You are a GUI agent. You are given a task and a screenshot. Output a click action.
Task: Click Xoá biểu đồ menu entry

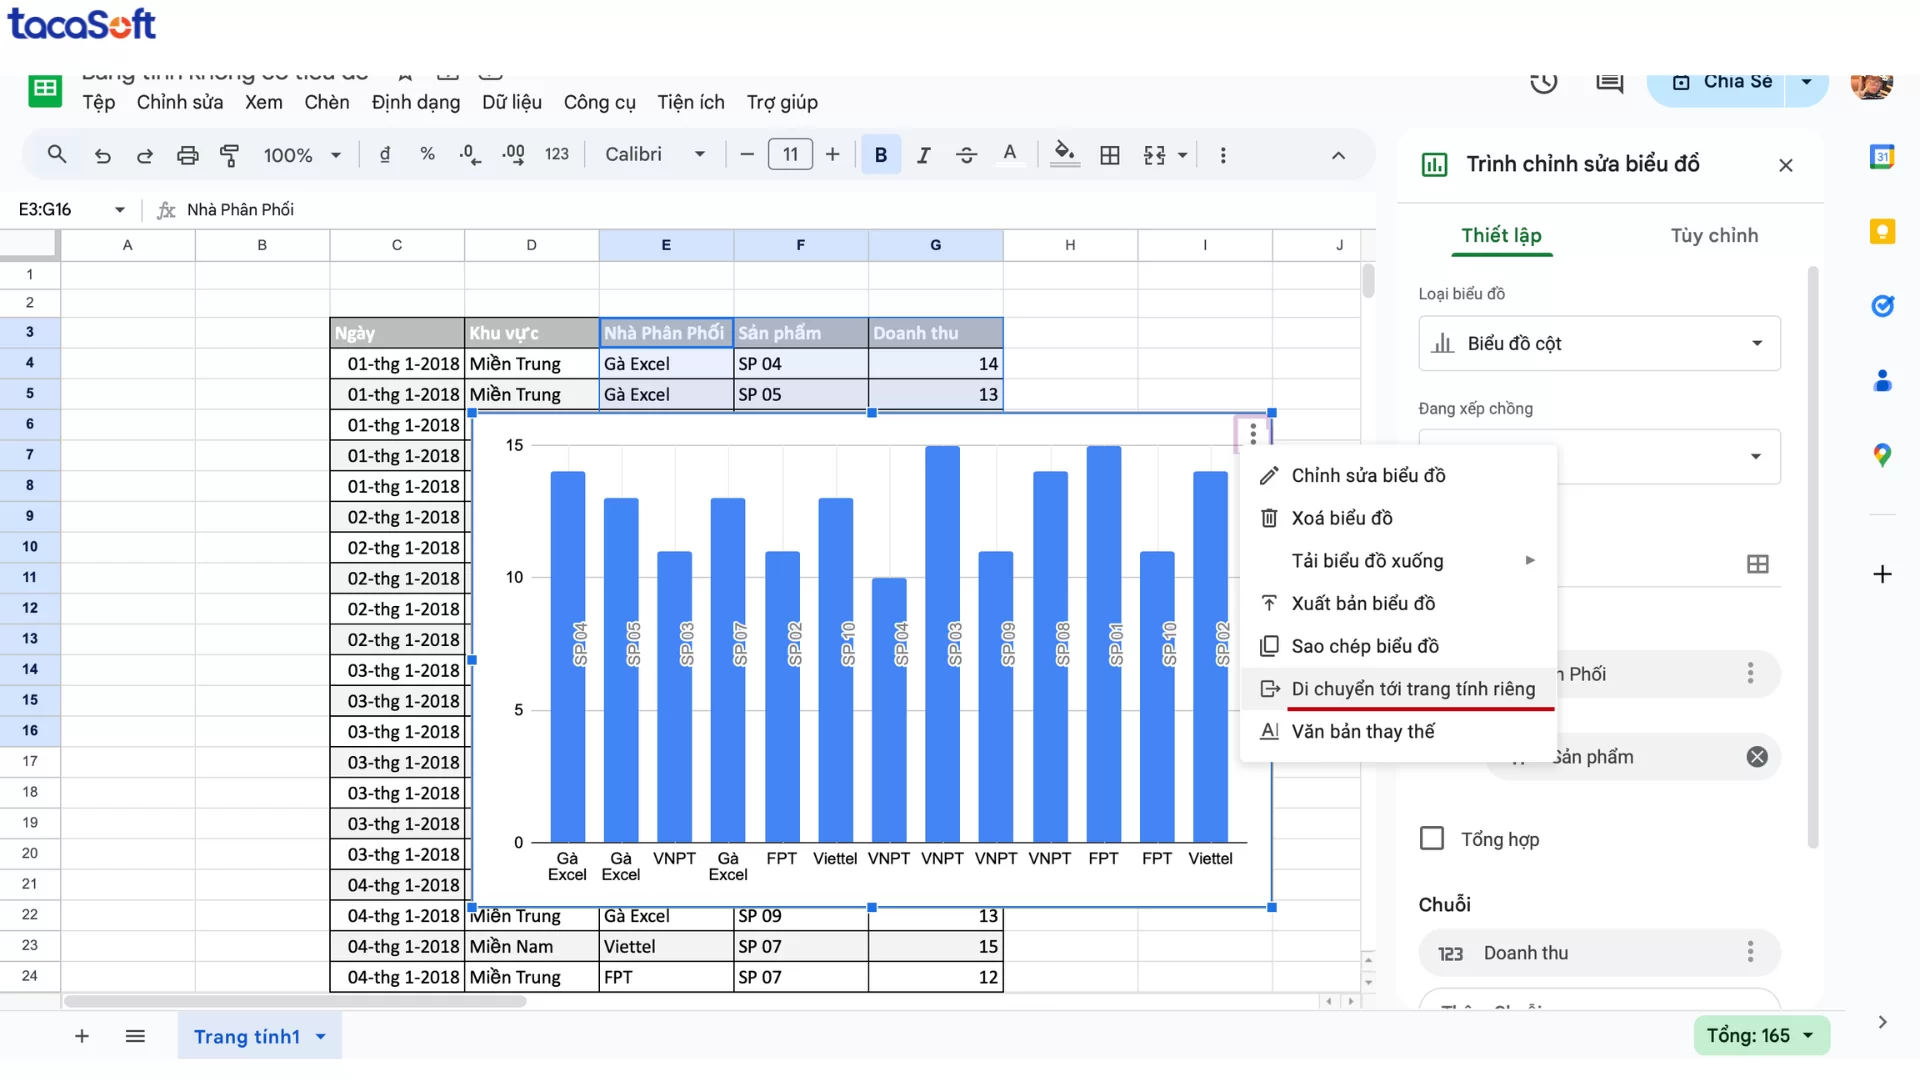pyautogui.click(x=1342, y=518)
